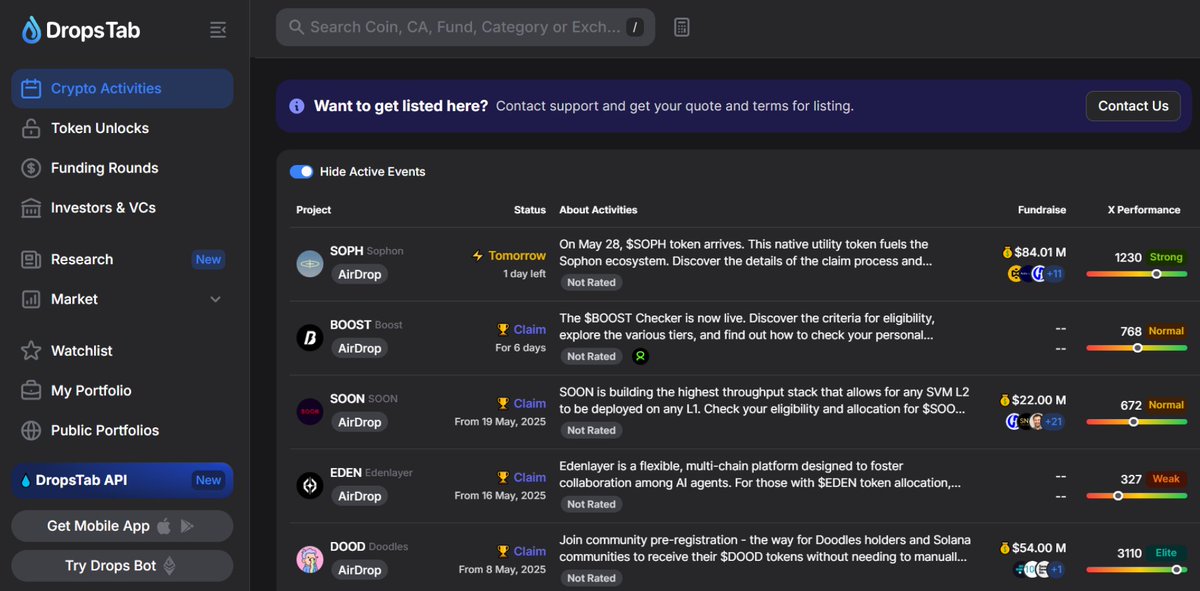Click the AirDrop tag under SOPH

click(359, 274)
